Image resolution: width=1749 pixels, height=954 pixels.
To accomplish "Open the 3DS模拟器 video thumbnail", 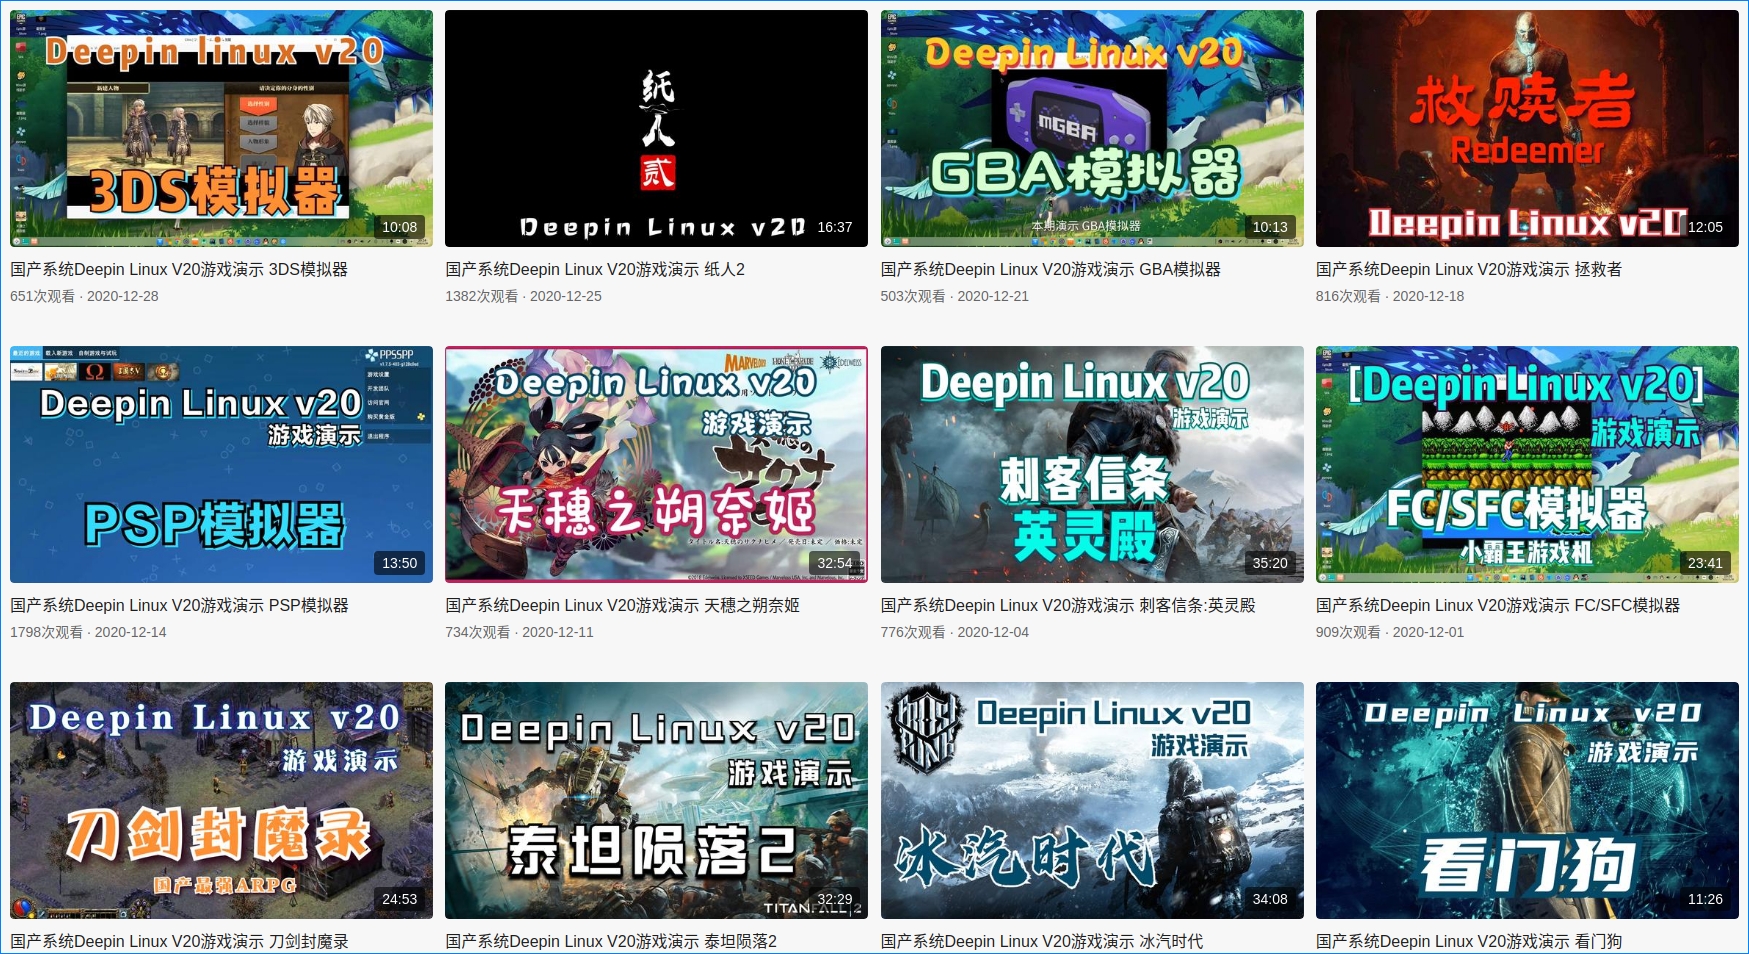I will (221, 128).
